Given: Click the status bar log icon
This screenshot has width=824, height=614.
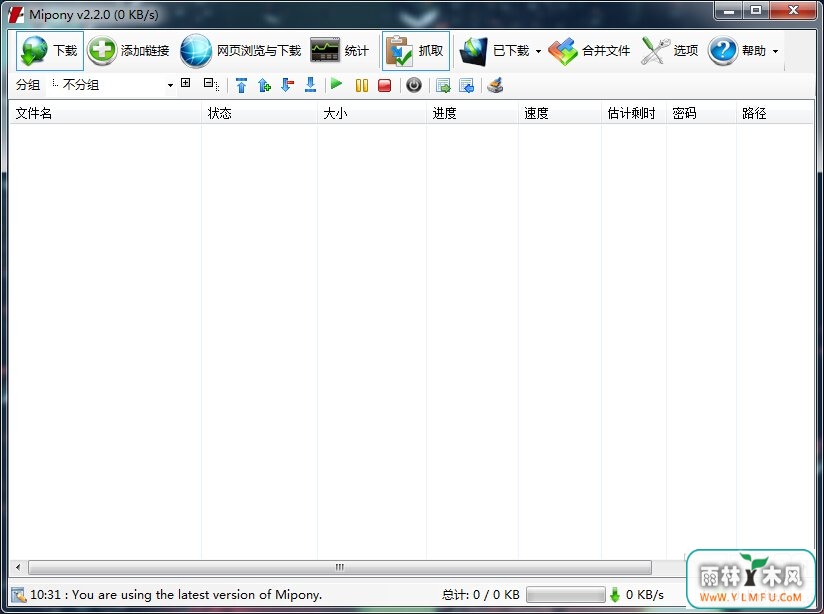Looking at the screenshot, I should click(18, 595).
